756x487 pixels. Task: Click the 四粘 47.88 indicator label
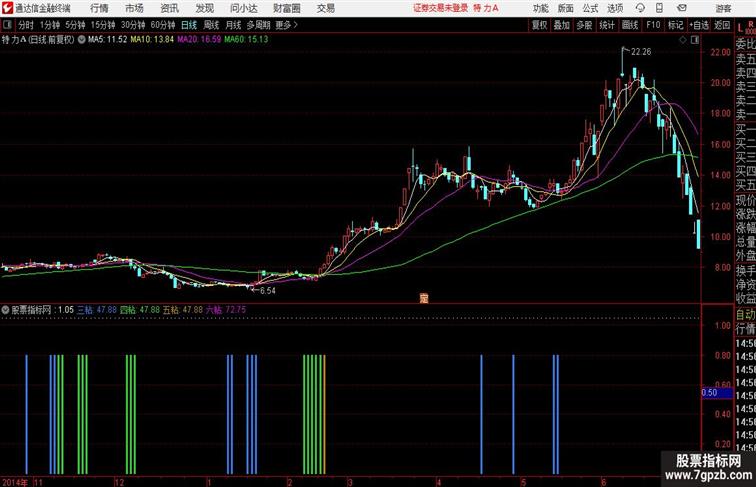click(140, 310)
